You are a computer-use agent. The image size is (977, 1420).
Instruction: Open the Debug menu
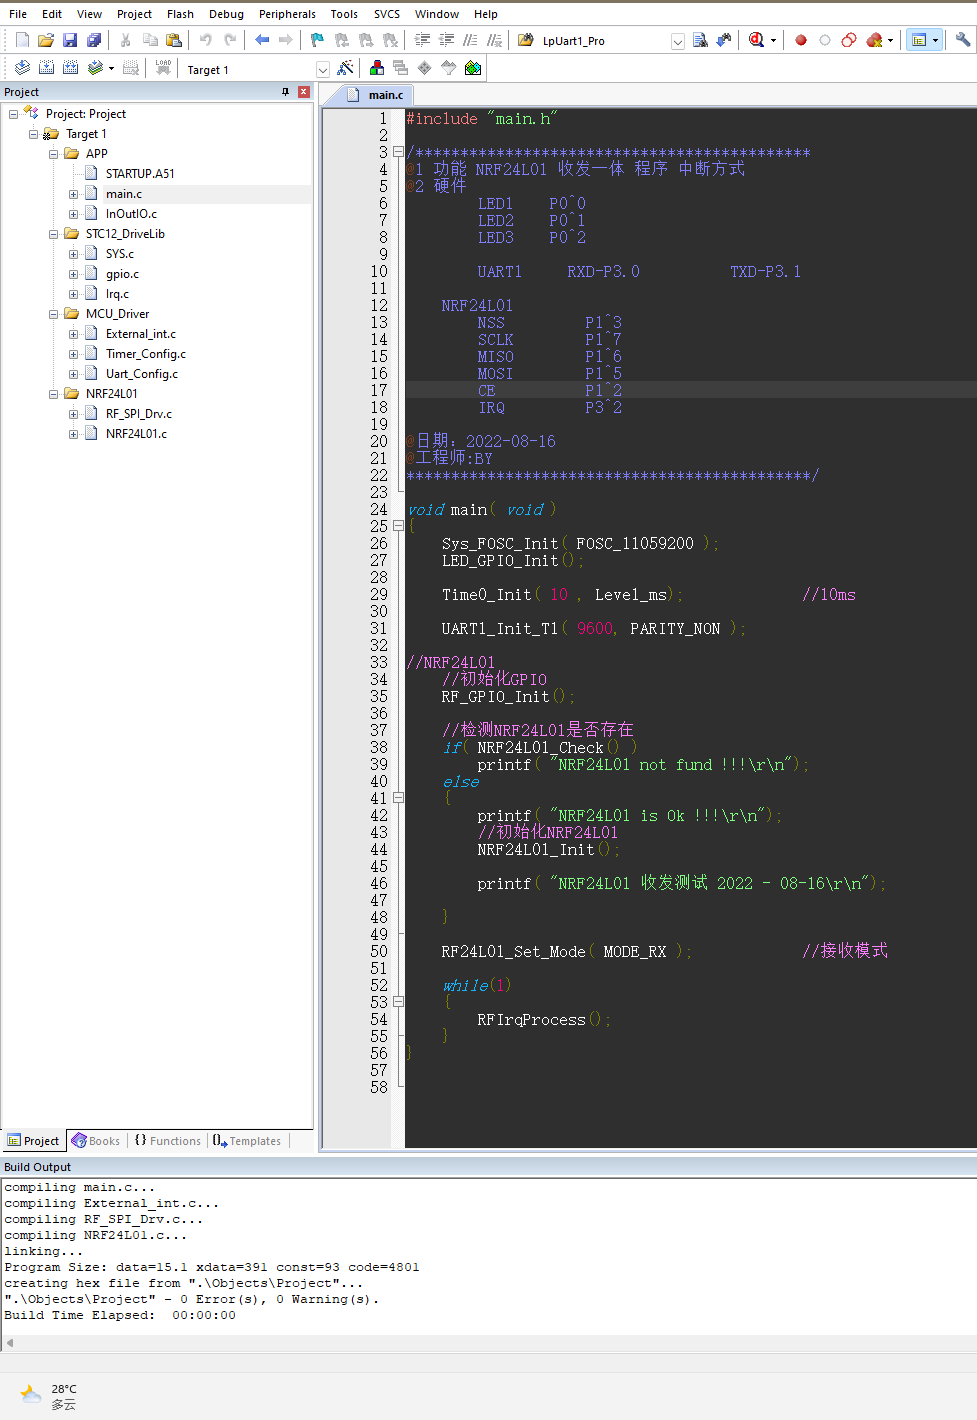[x=226, y=14]
